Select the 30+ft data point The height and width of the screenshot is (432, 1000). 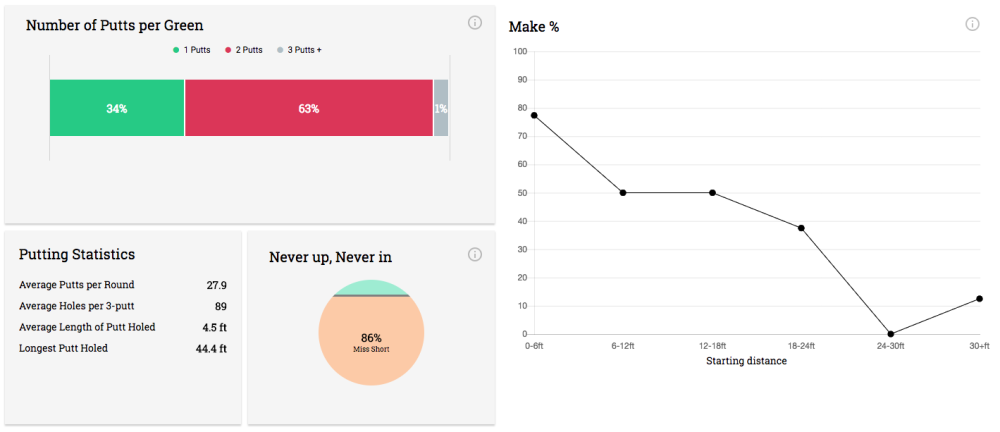tap(979, 298)
